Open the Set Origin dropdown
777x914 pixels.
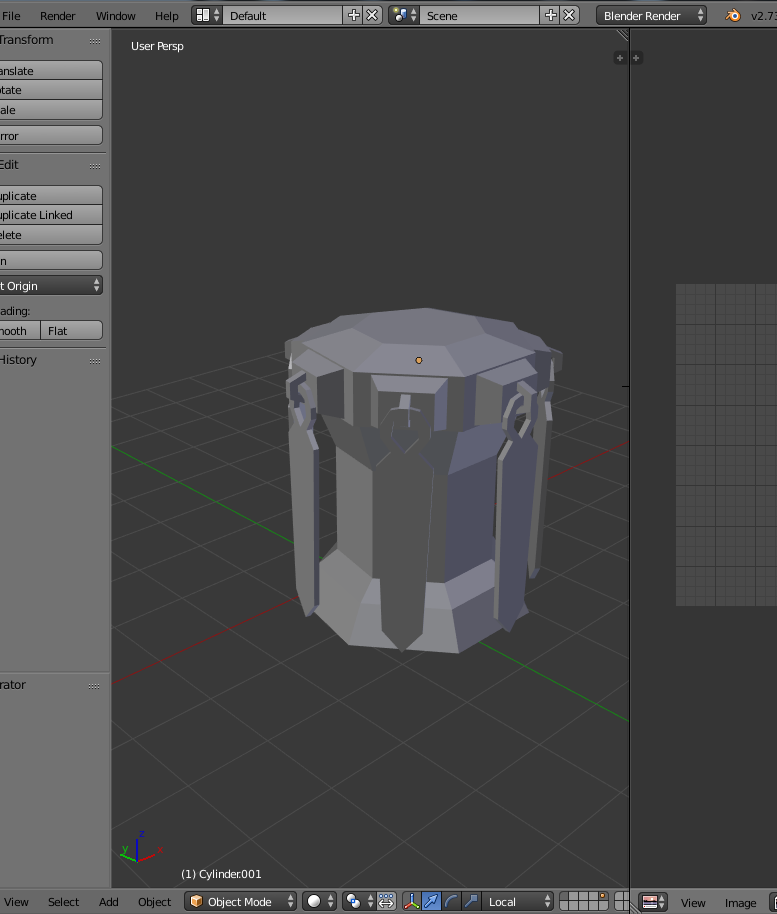click(x=51, y=286)
